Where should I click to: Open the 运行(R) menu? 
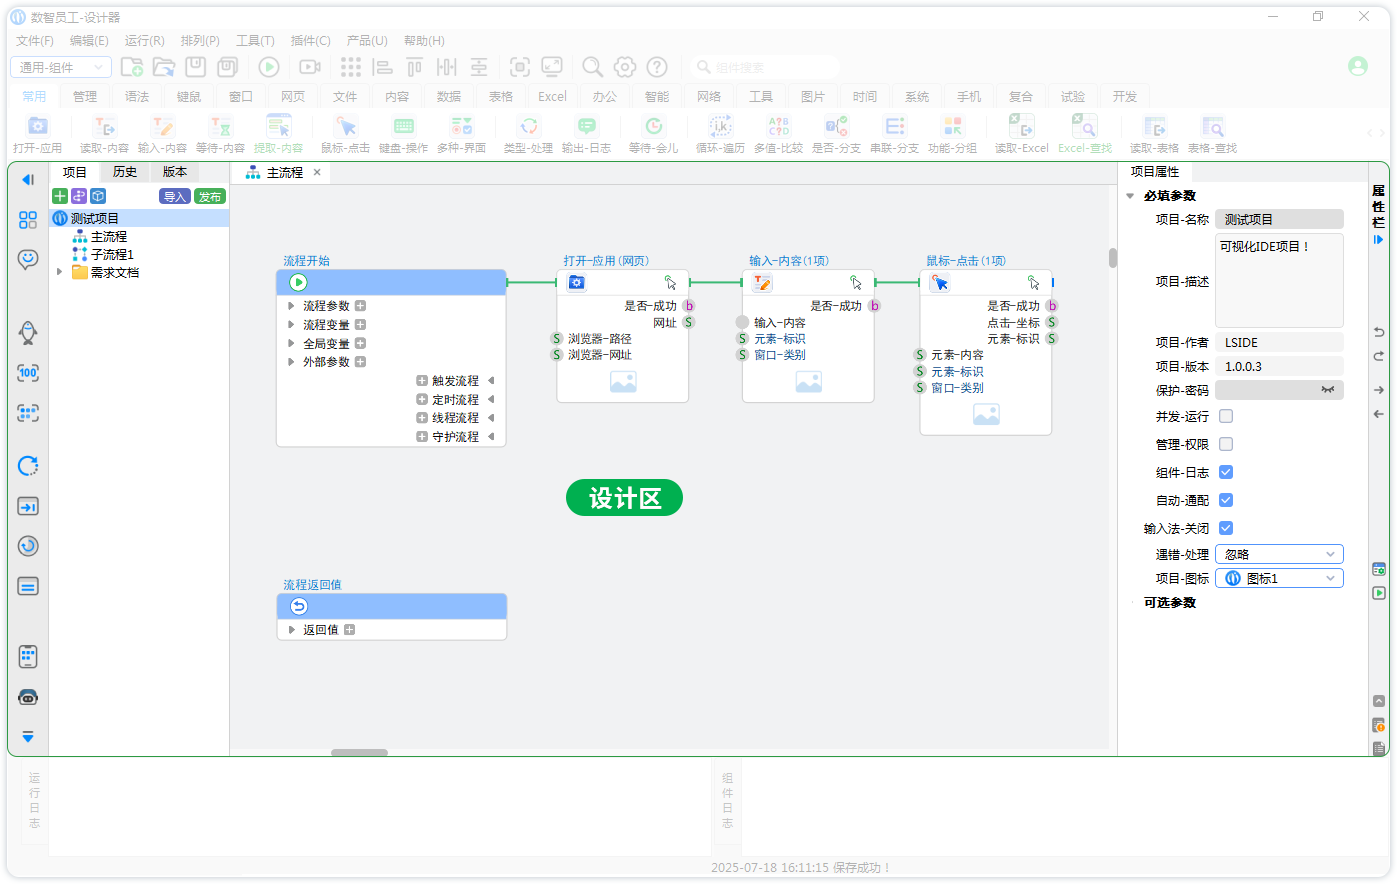point(144,40)
